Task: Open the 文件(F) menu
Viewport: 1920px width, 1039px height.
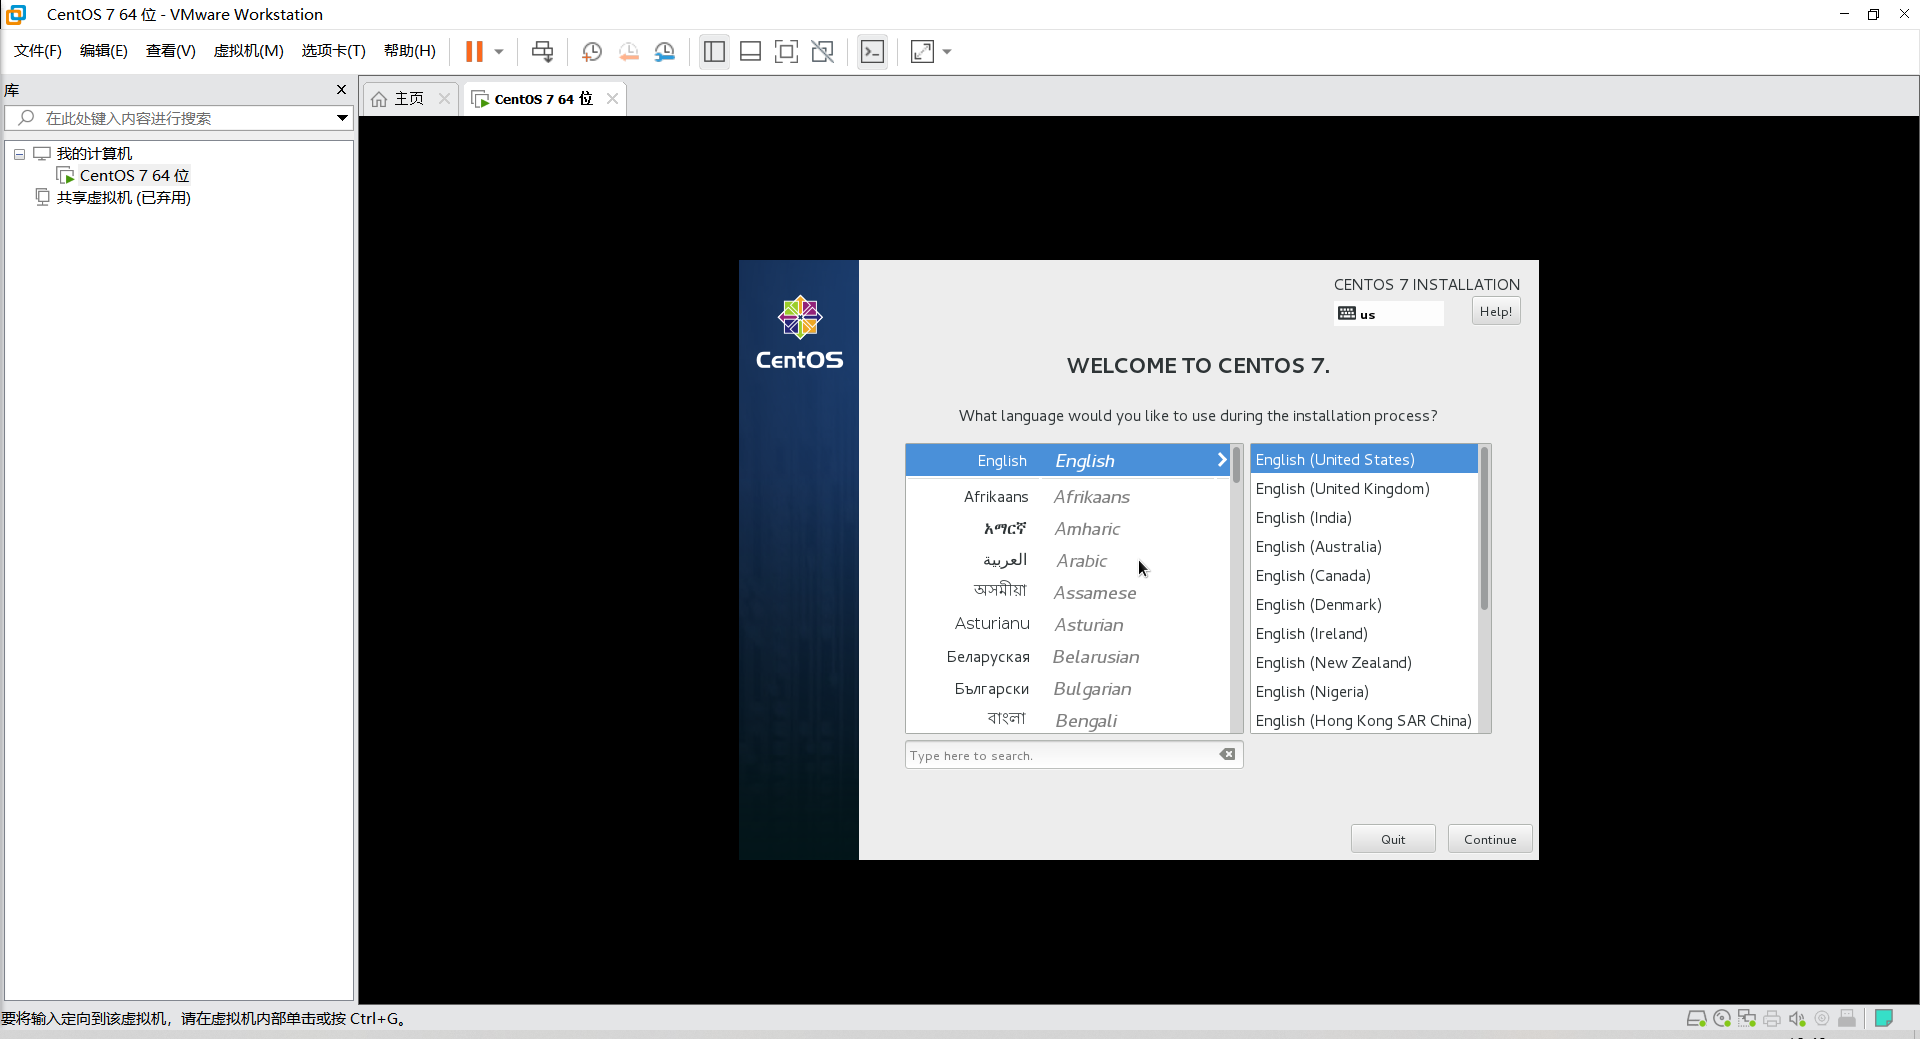Action: (38, 51)
